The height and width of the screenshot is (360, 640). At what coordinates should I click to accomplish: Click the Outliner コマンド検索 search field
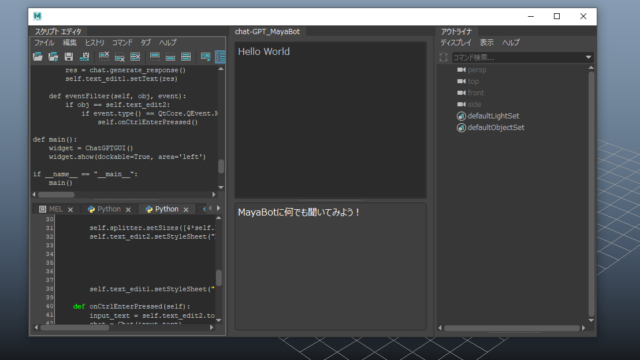(x=518, y=58)
